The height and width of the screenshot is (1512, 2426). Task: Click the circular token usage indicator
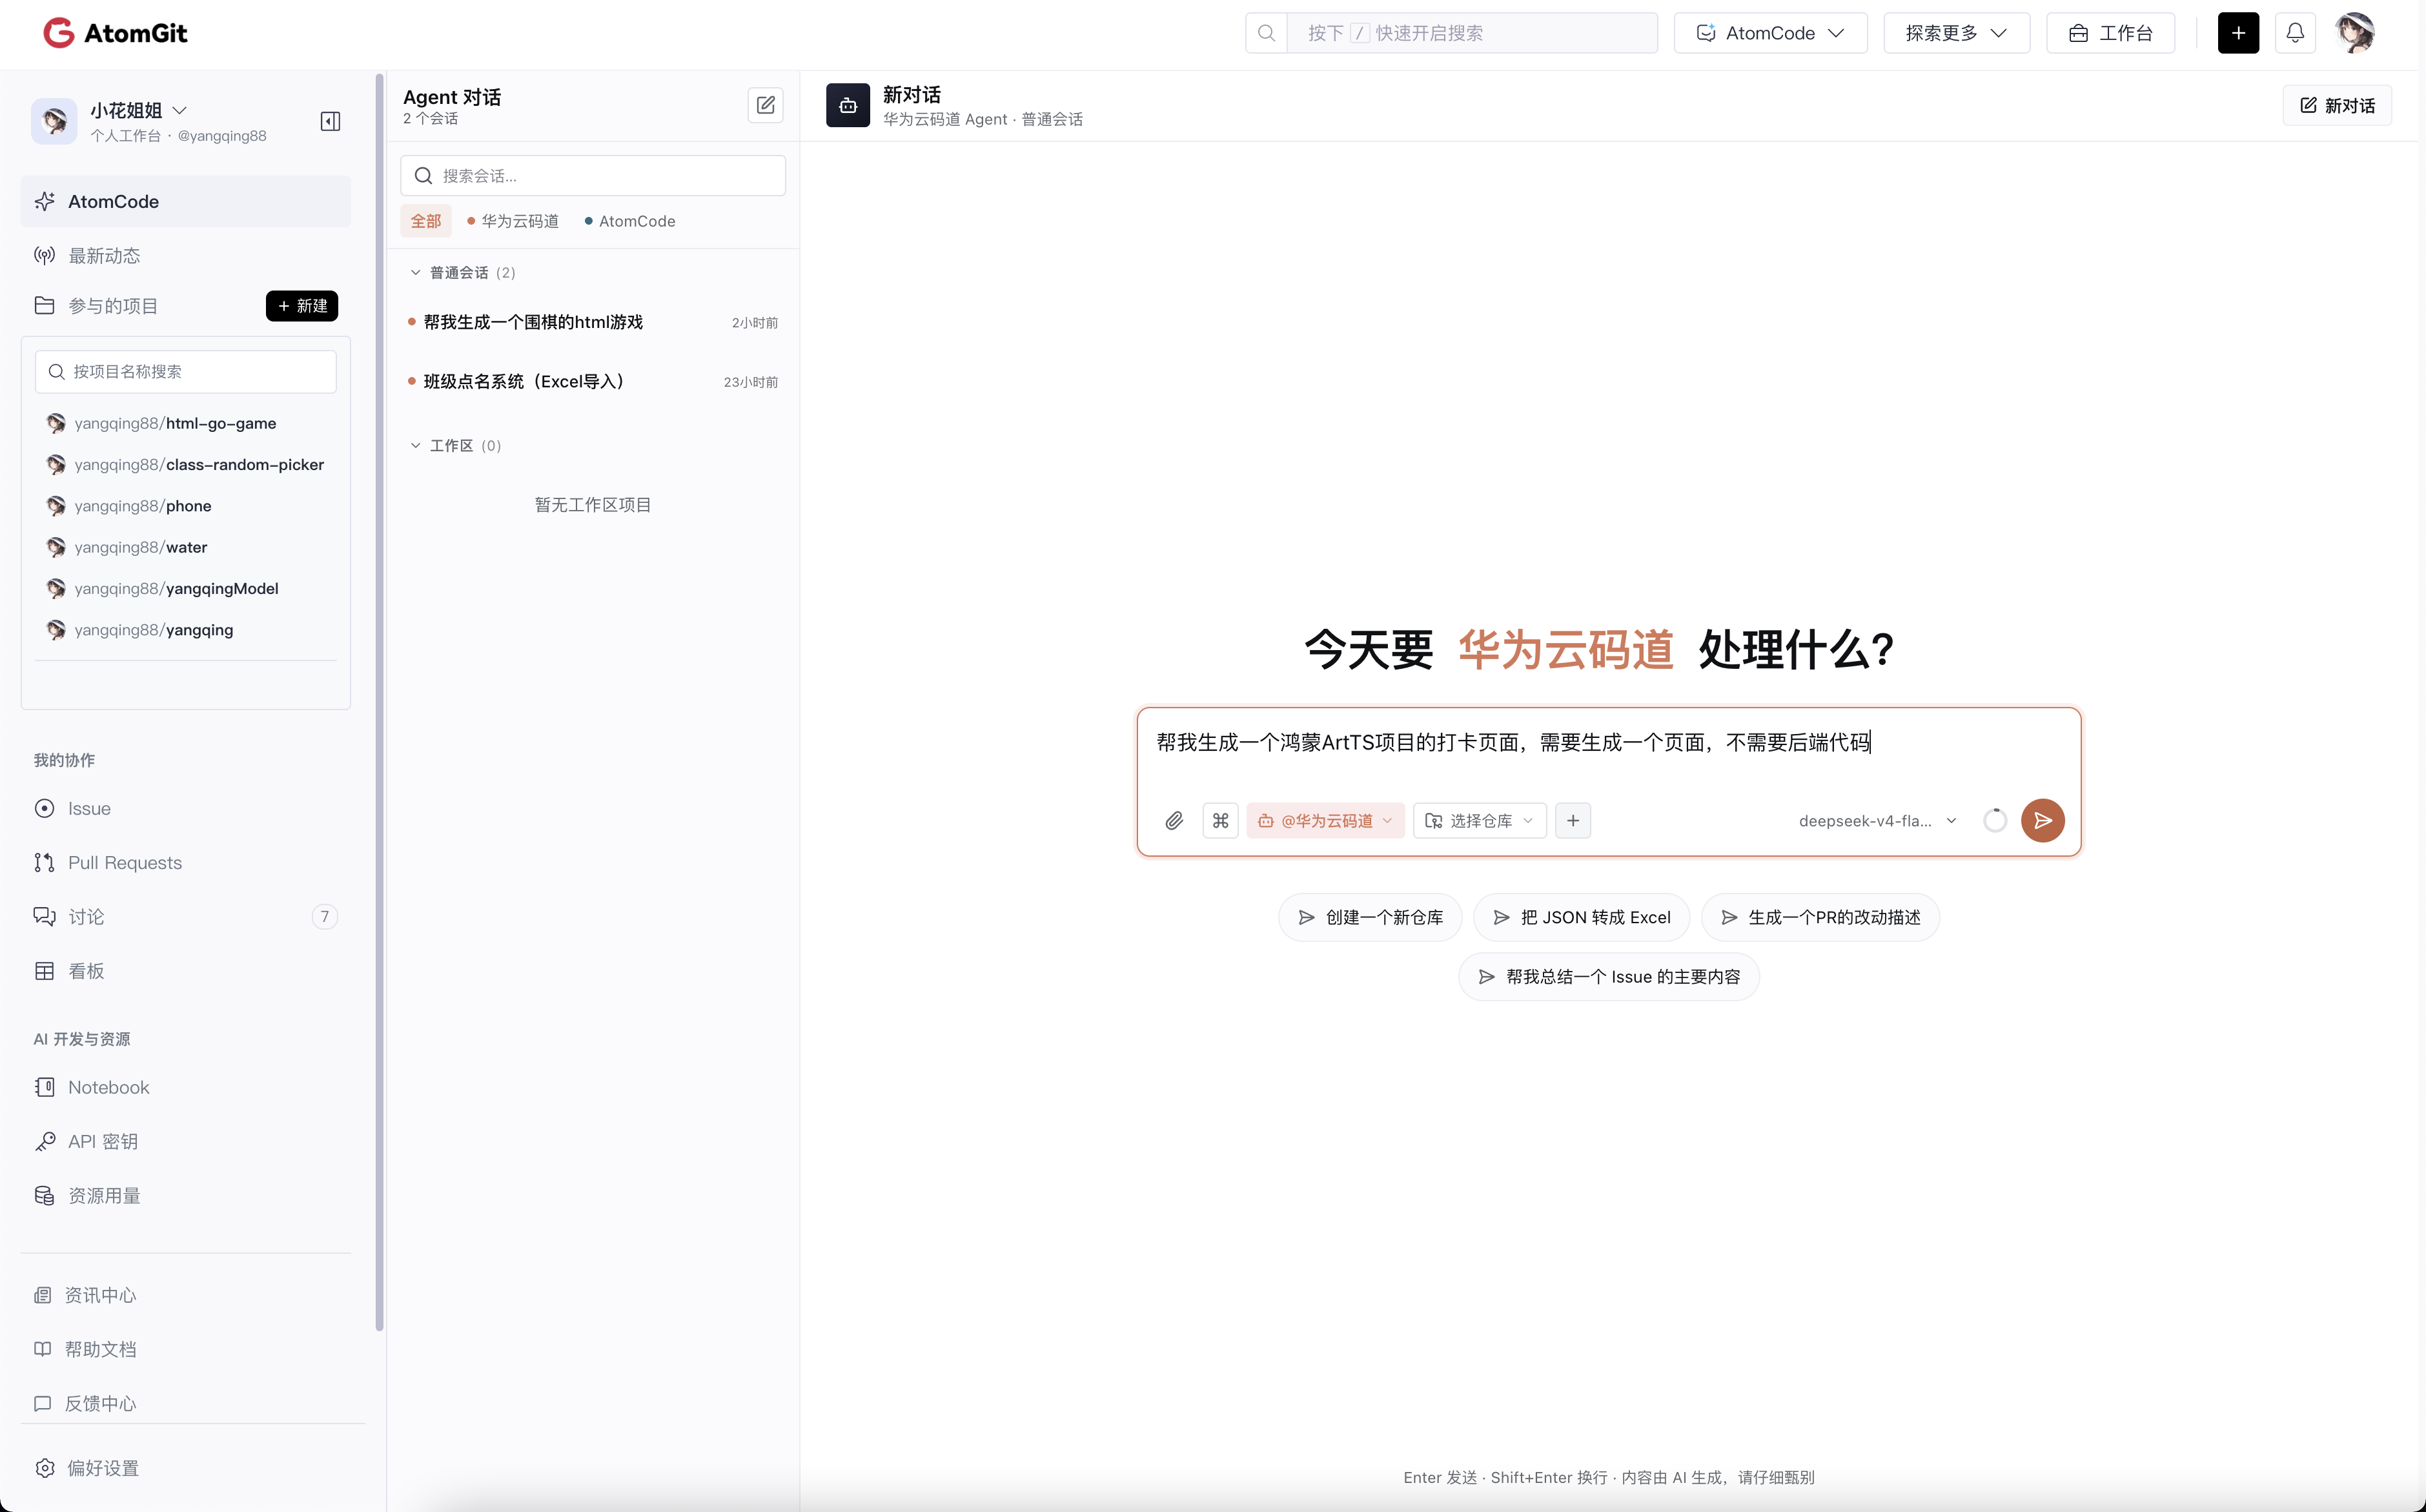point(1994,821)
